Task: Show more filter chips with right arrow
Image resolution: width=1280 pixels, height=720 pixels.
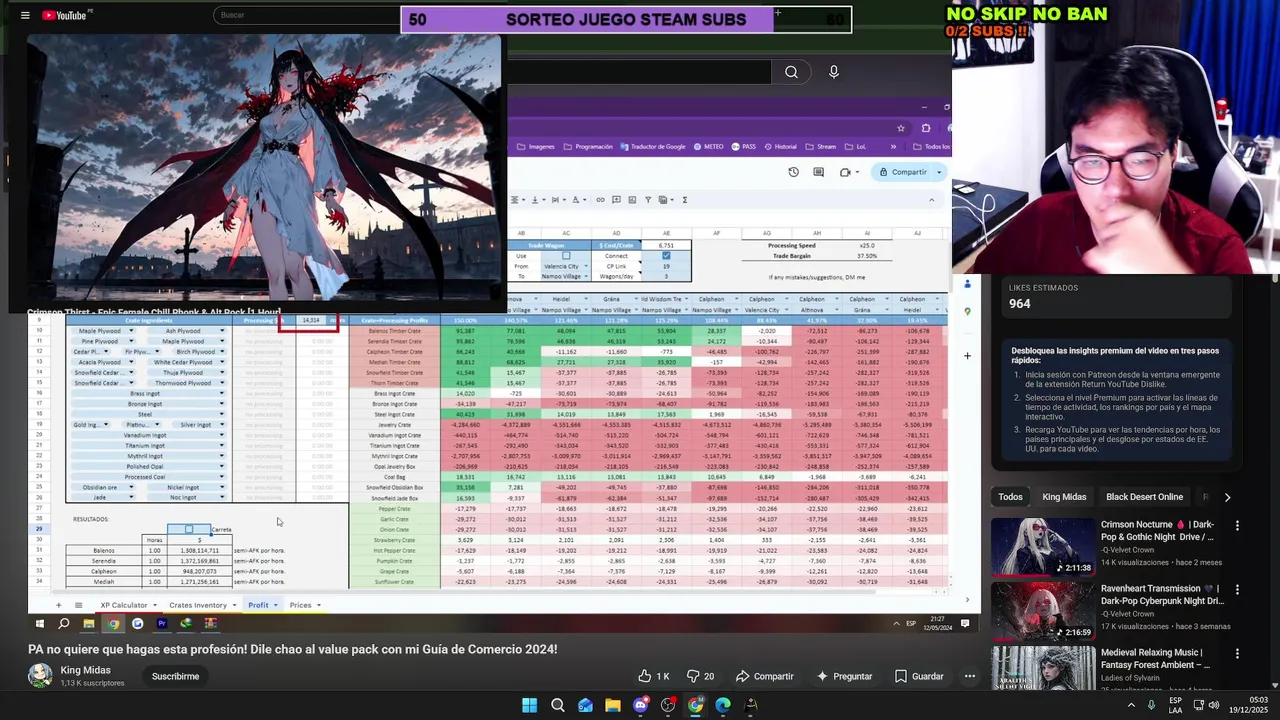Action: (x=1227, y=497)
